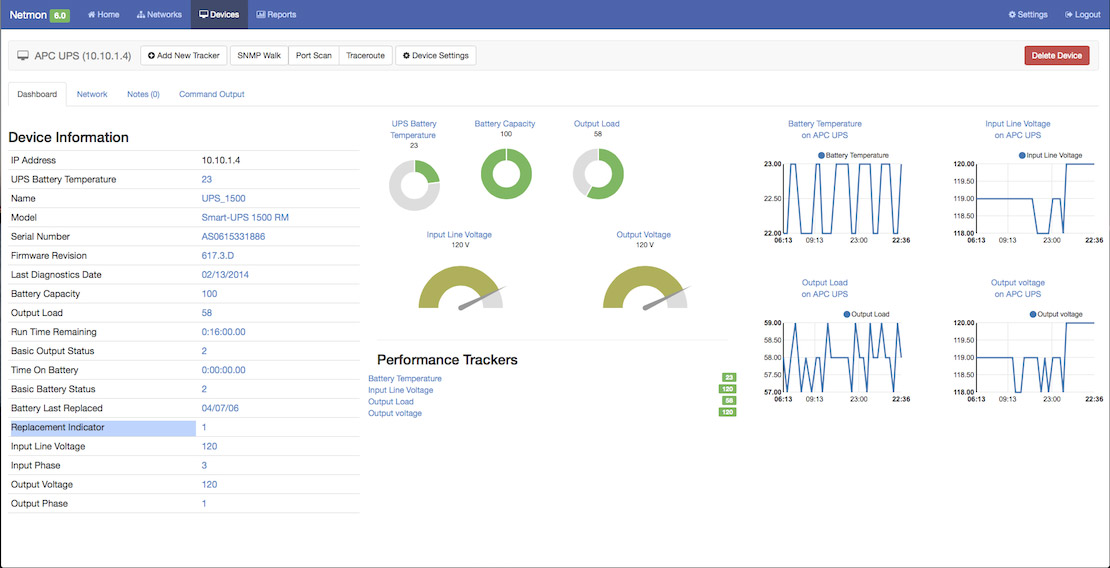Image resolution: width=1110 pixels, height=568 pixels.
Task: Click Output Load on APC UPS chart title
Action: tap(825, 288)
